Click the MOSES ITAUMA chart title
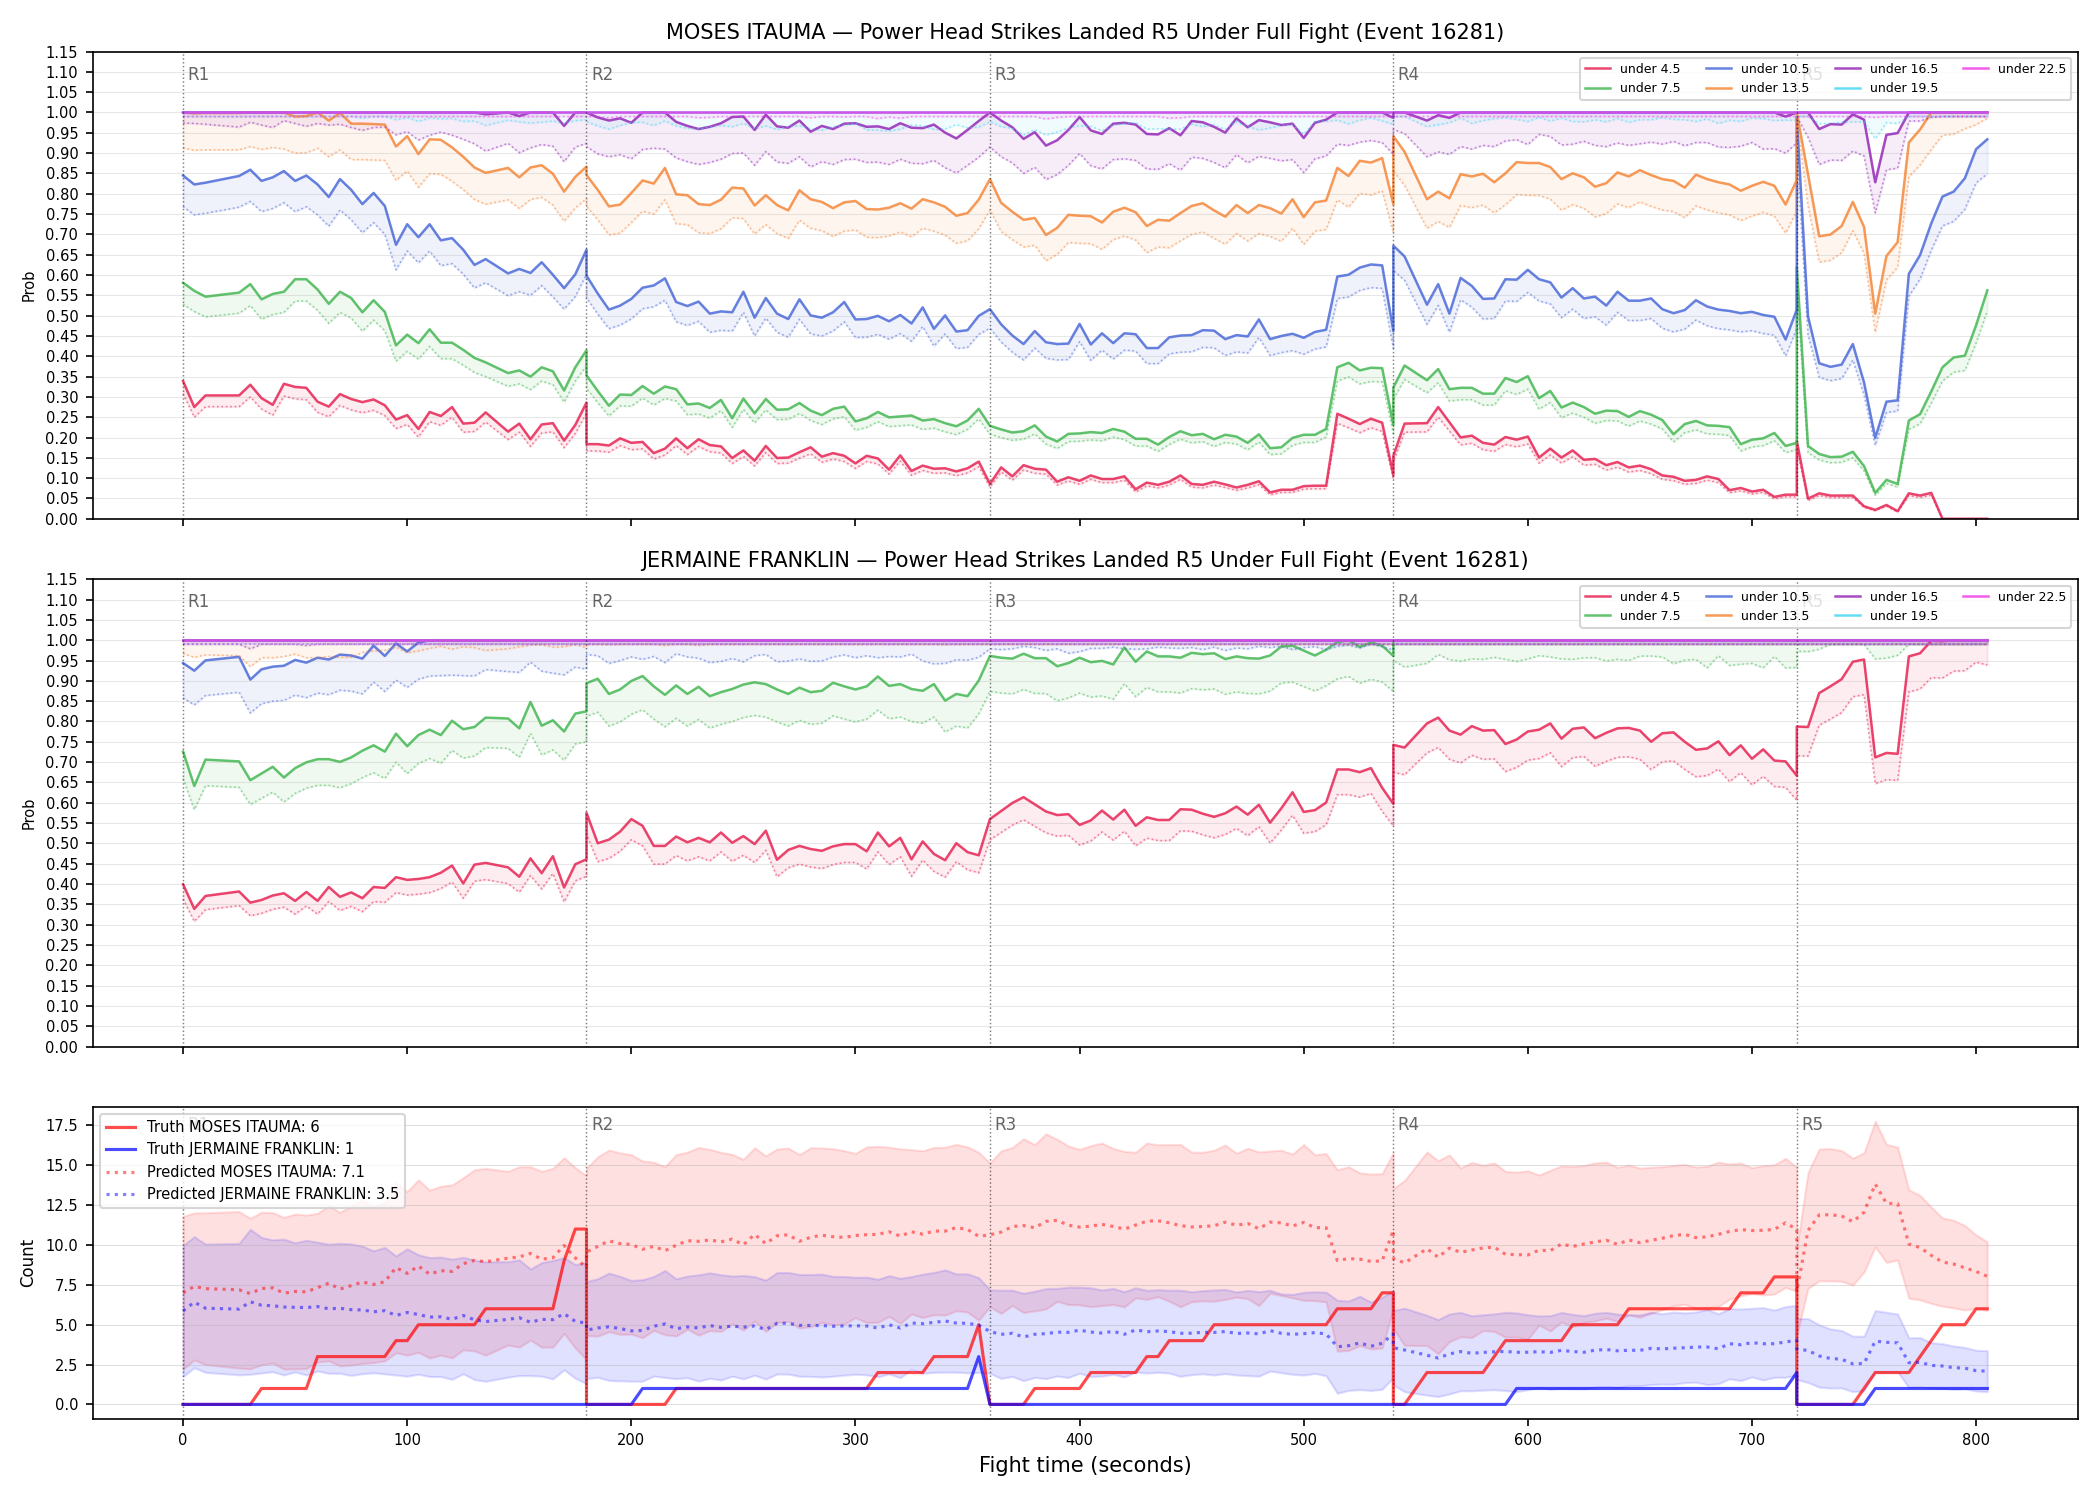2100x1500 pixels. (x=1085, y=32)
